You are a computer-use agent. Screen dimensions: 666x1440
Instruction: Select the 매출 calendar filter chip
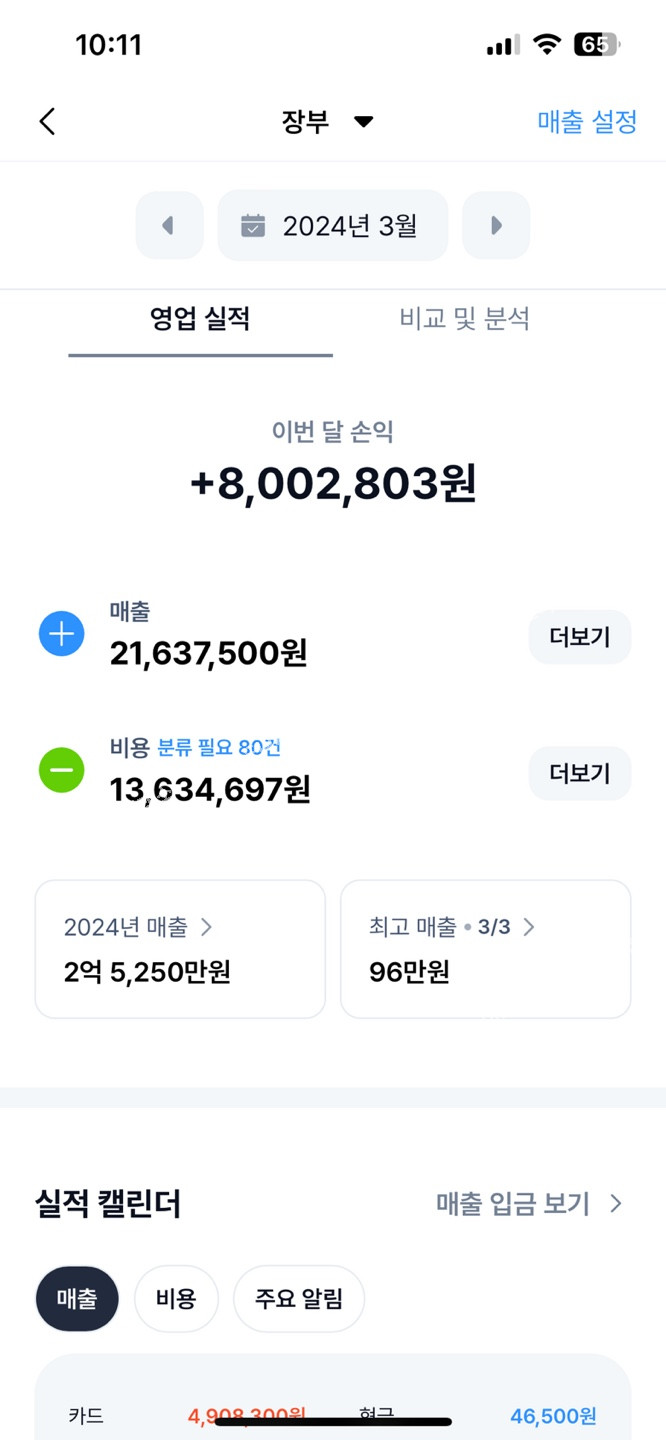[x=77, y=1299]
